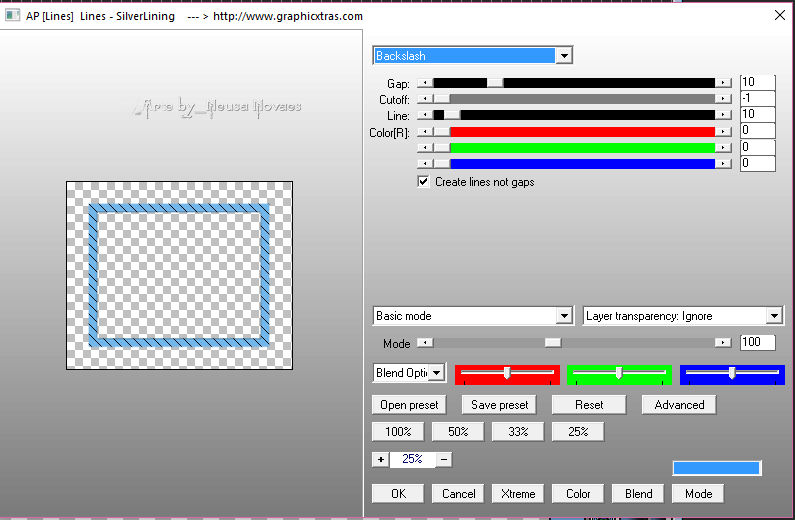
Task: Click the Color[R] value field
Action: coord(757,130)
